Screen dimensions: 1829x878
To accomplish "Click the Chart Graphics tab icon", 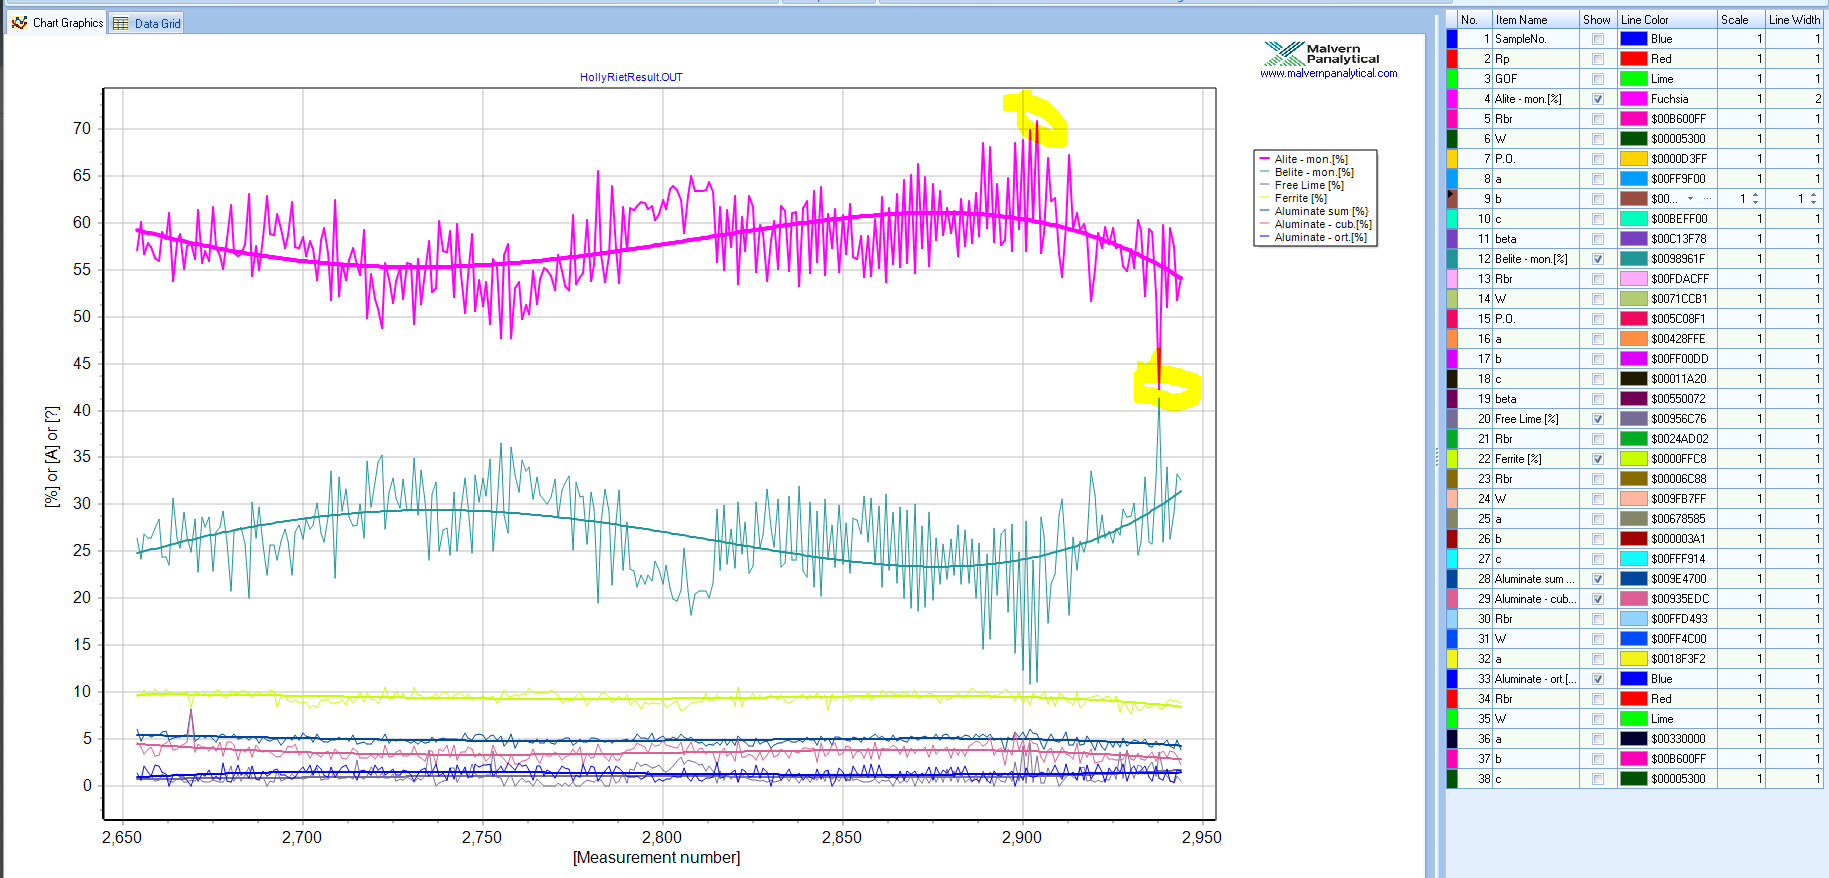I will pyautogui.click(x=19, y=22).
